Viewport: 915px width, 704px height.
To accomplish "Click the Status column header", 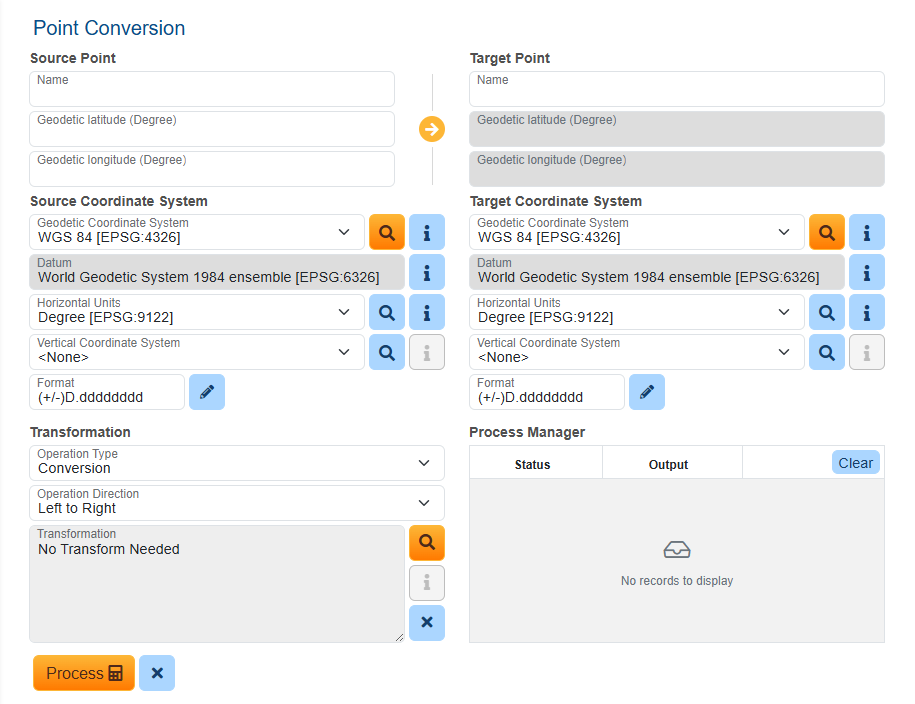I will click(533, 464).
